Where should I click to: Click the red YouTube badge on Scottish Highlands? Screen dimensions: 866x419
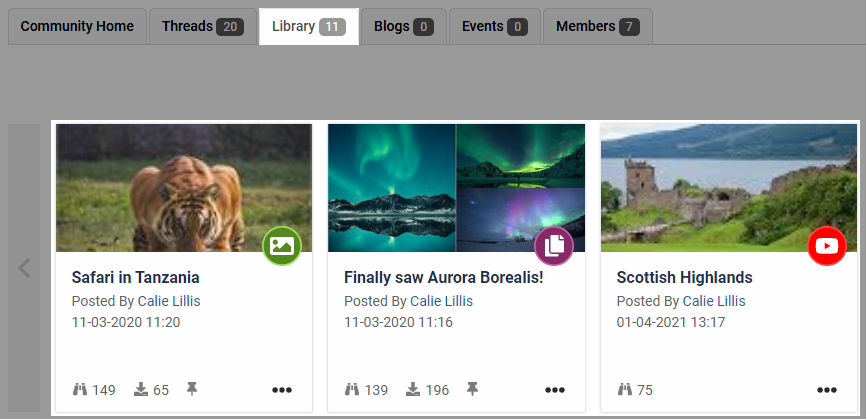tap(827, 246)
